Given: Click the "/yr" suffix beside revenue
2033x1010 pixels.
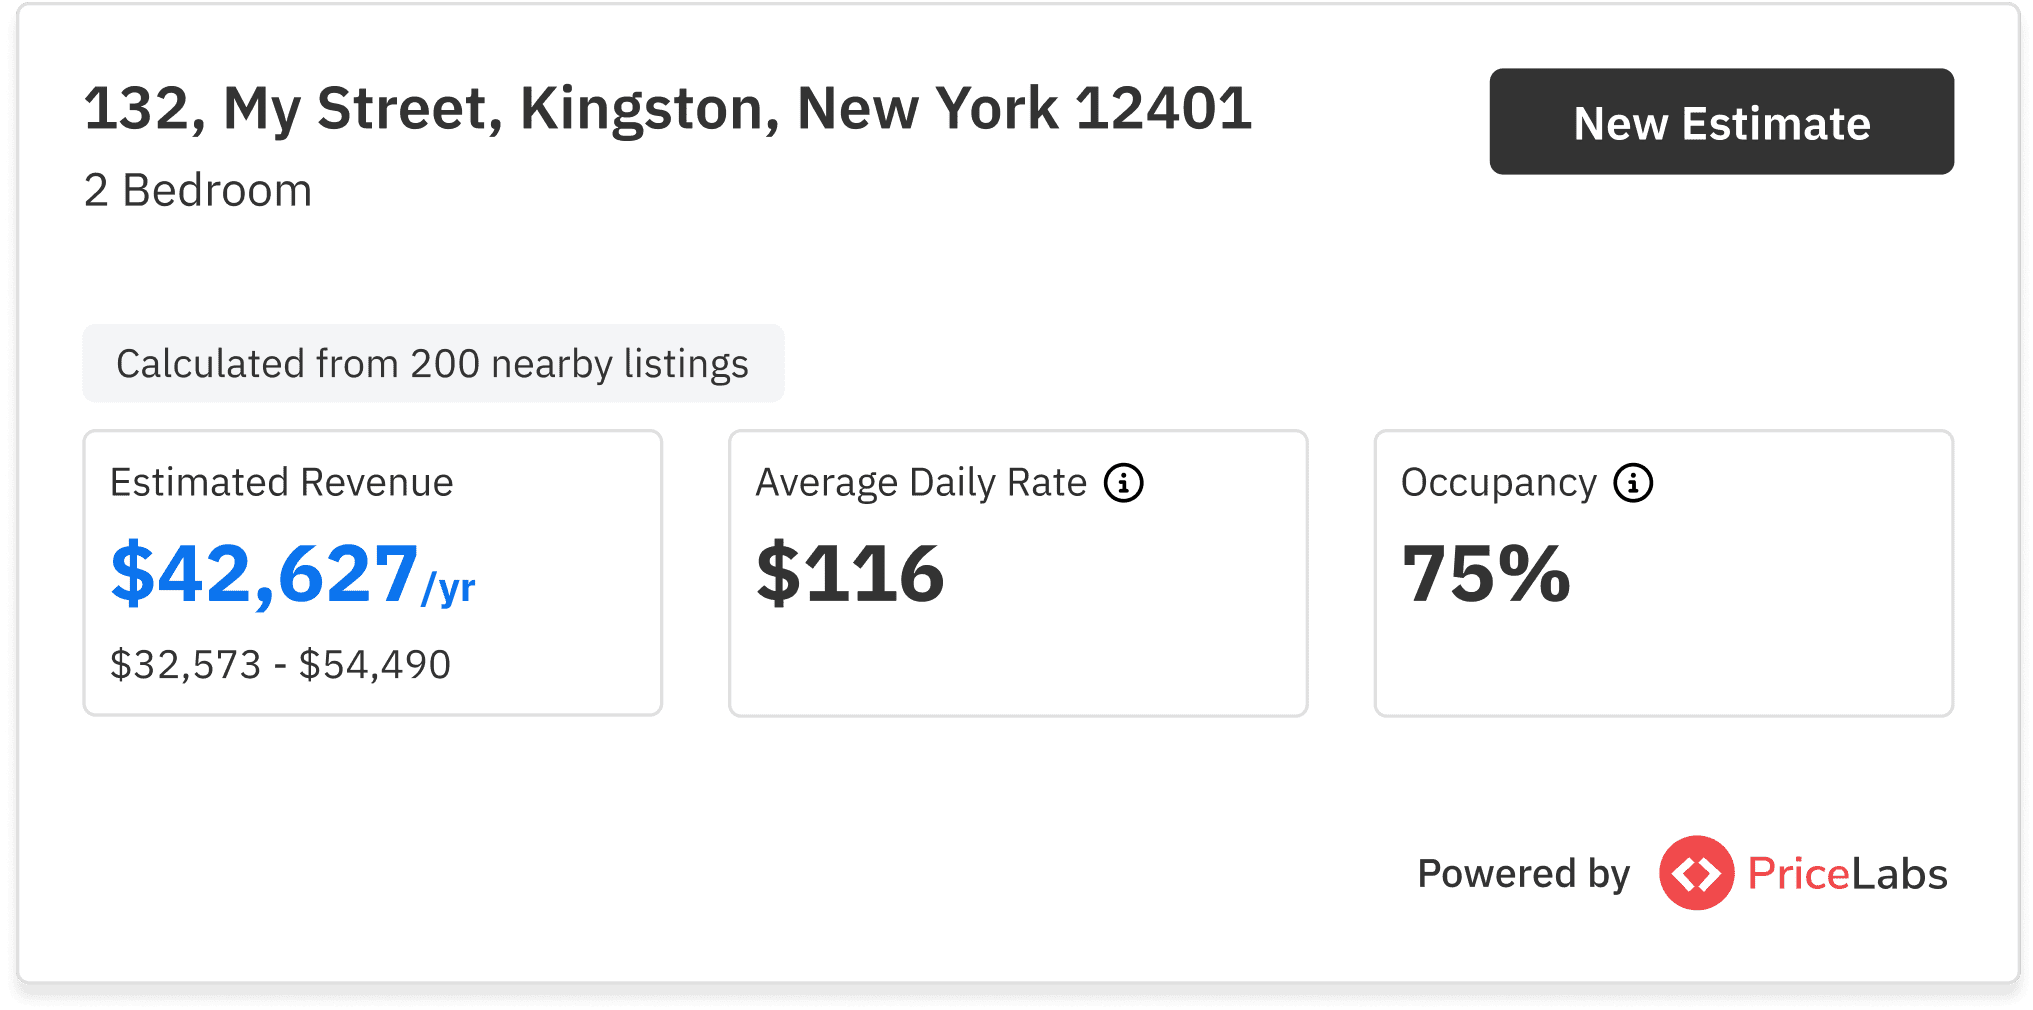Looking at the screenshot, I should click(x=448, y=588).
